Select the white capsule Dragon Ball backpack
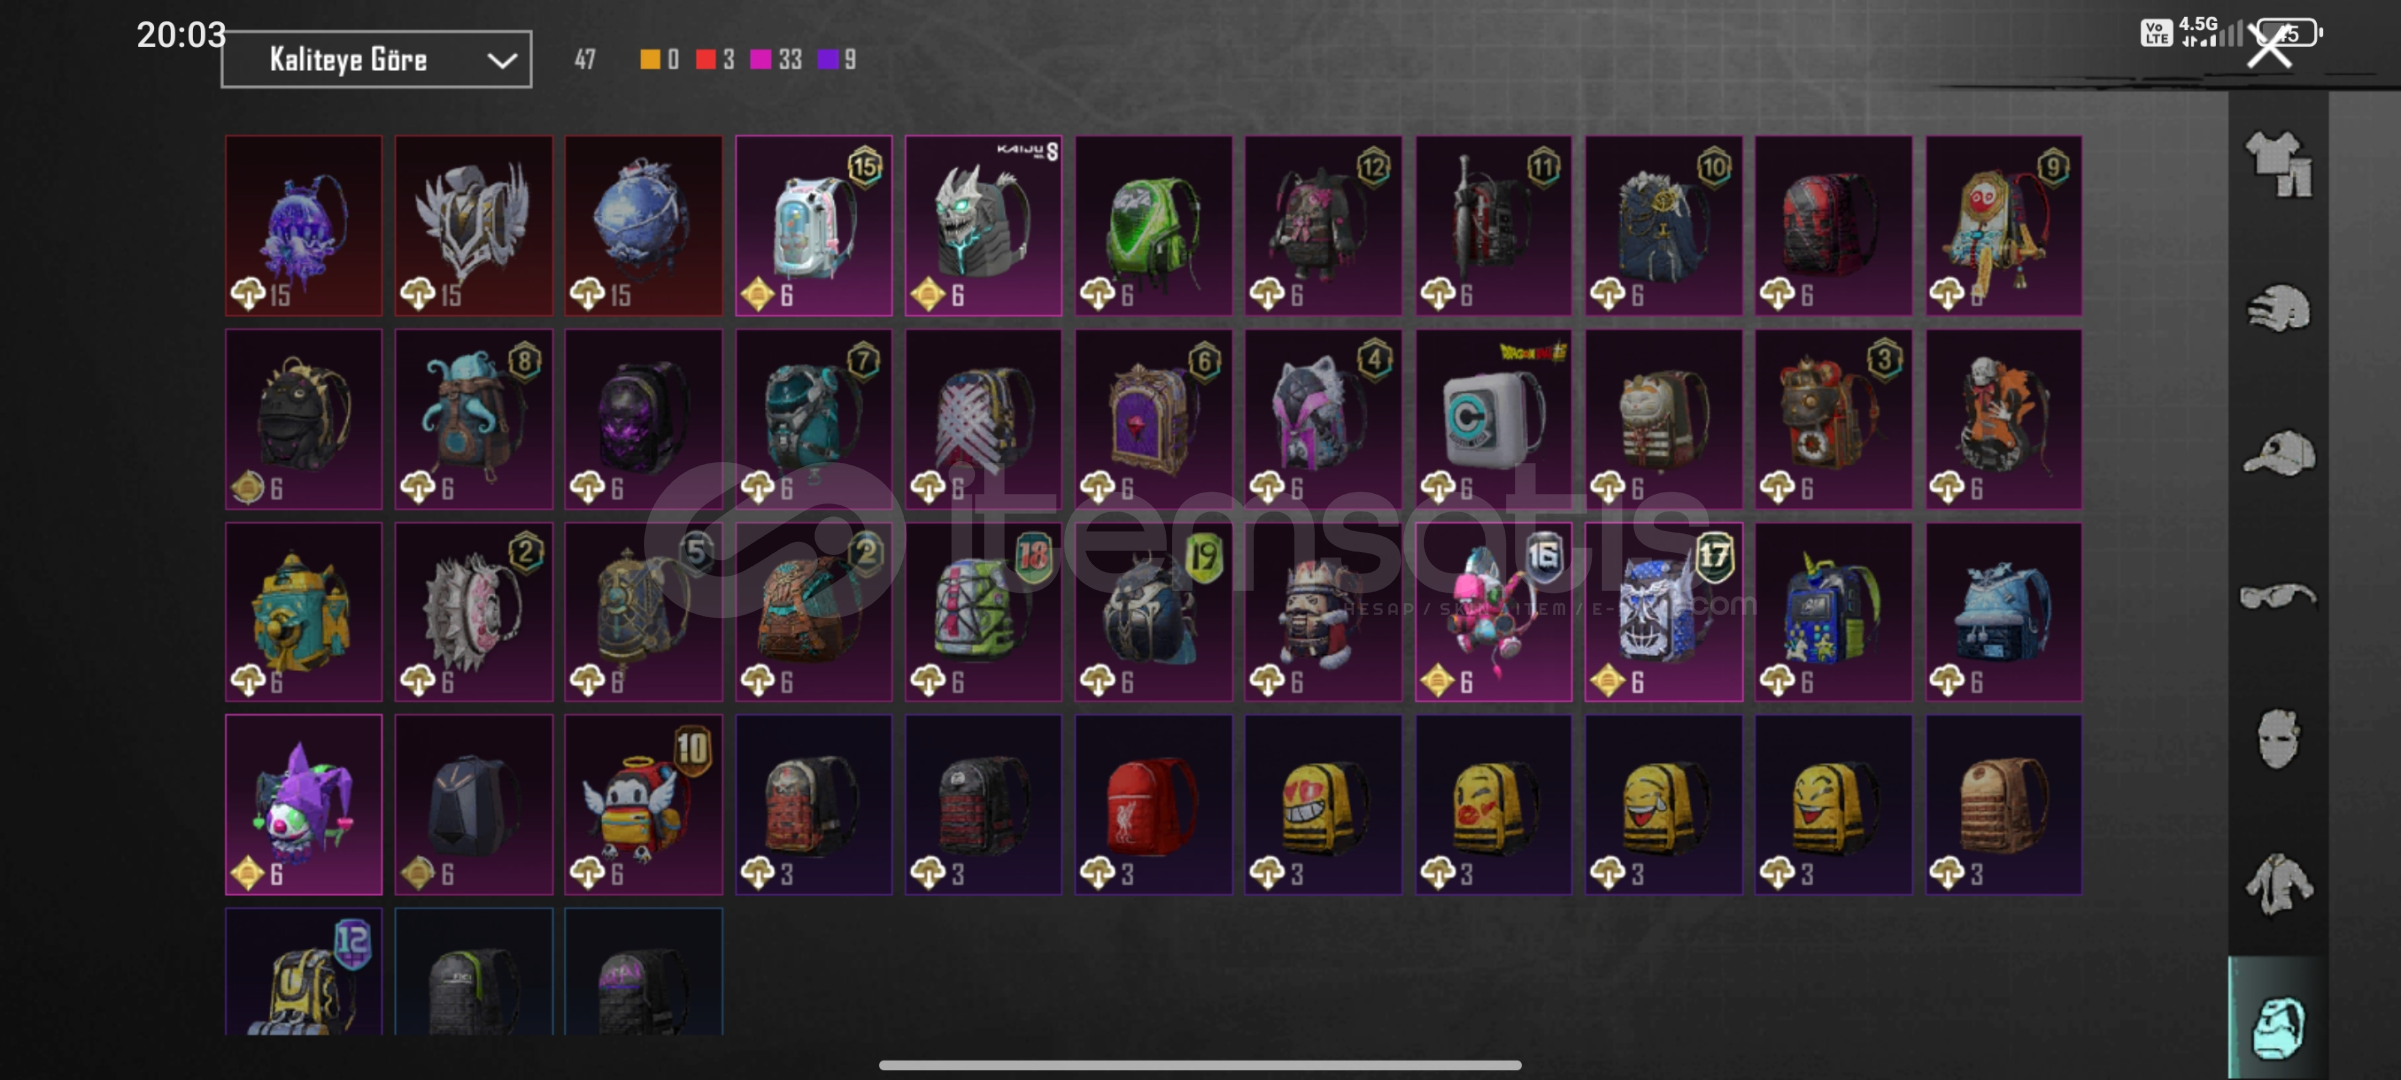This screenshot has height=1080, width=2401. coord(1494,419)
